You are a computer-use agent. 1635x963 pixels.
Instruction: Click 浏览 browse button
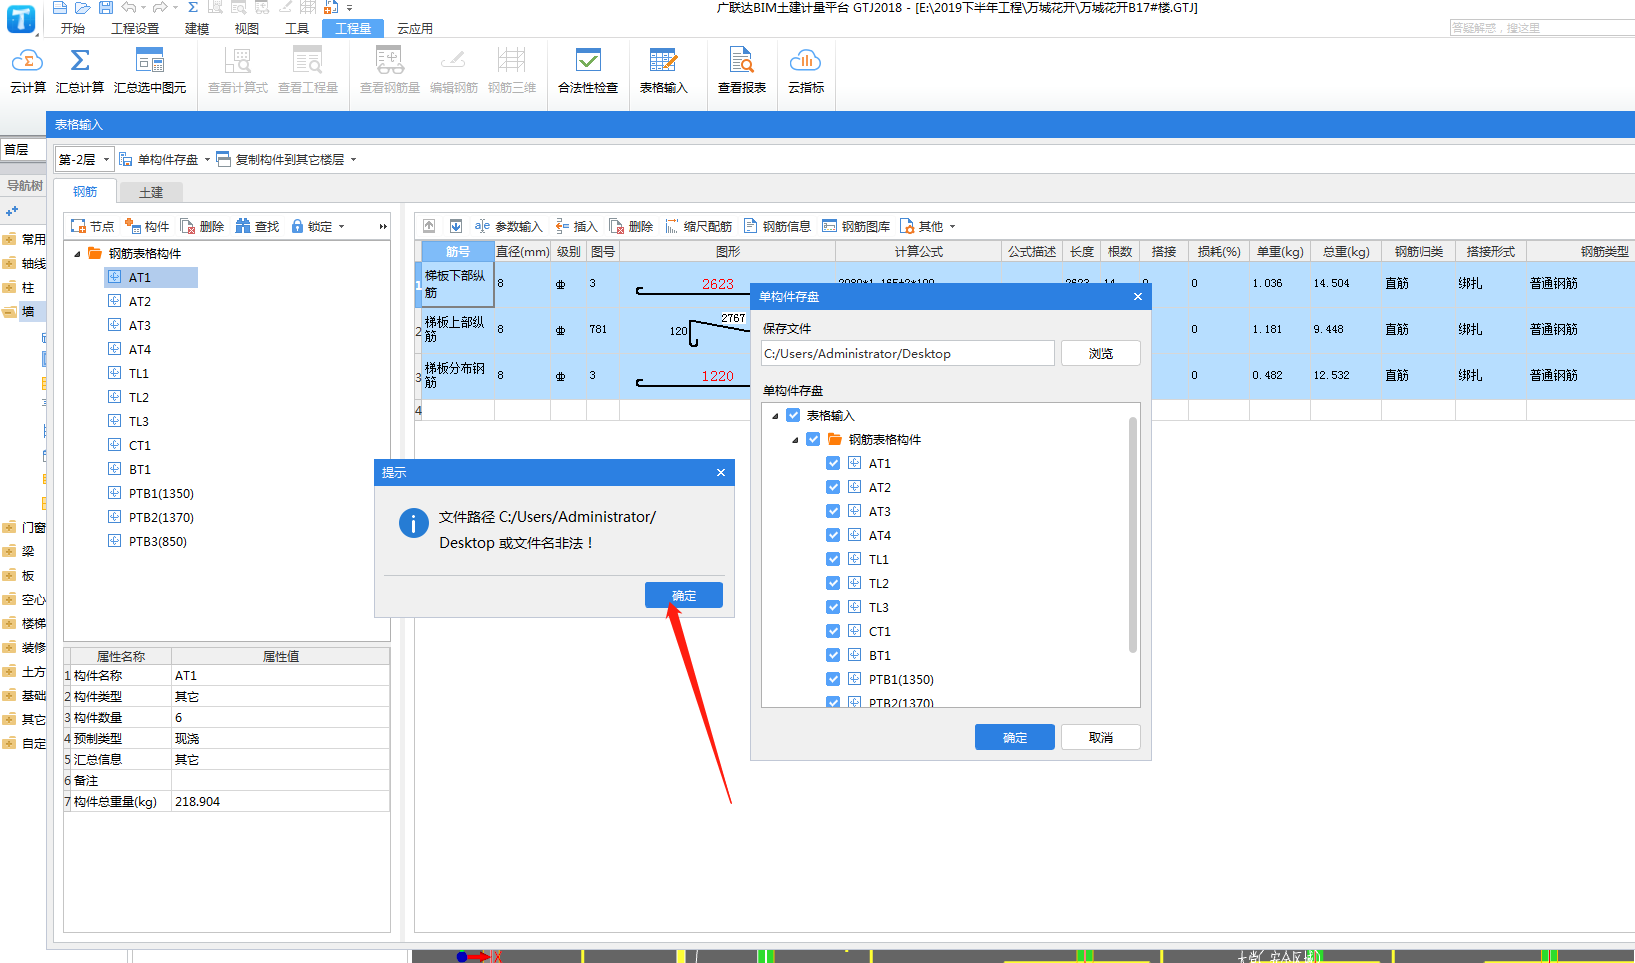1101,354
